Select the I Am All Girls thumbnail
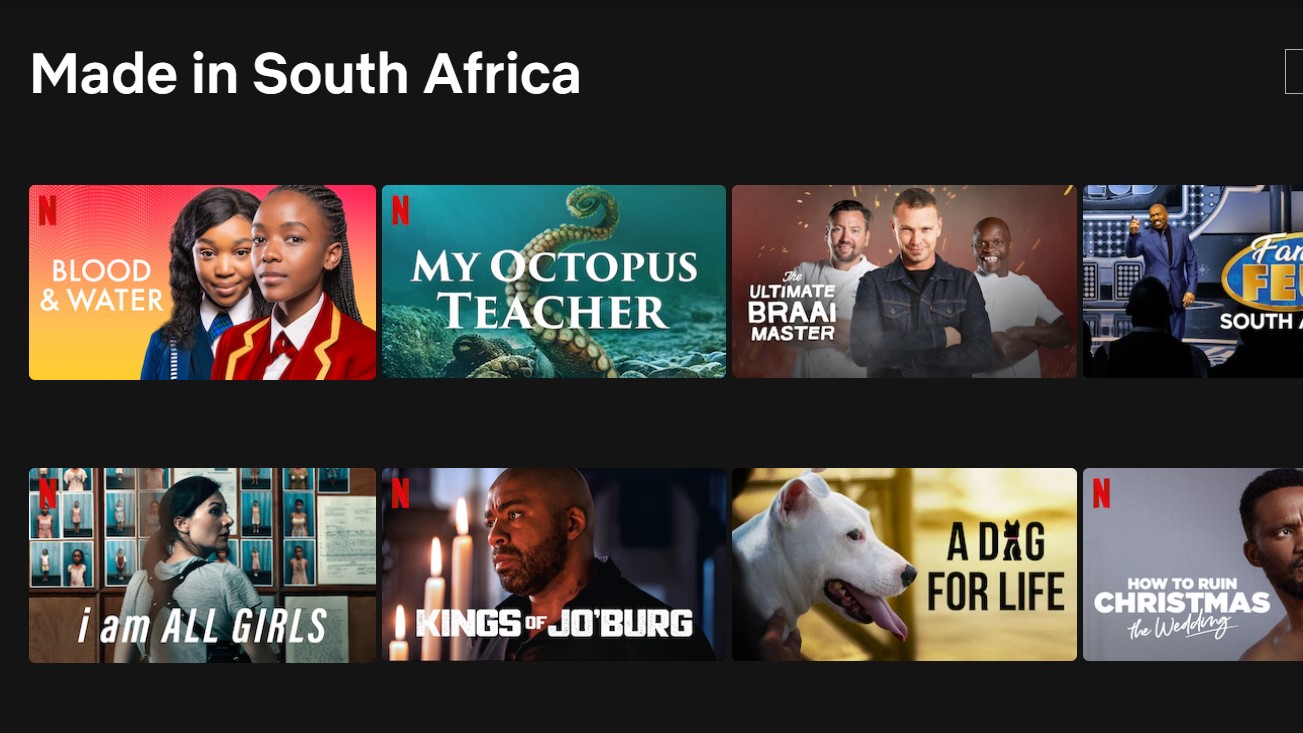Image resolution: width=1303 pixels, height=733 pixels. tap(202, 565)
